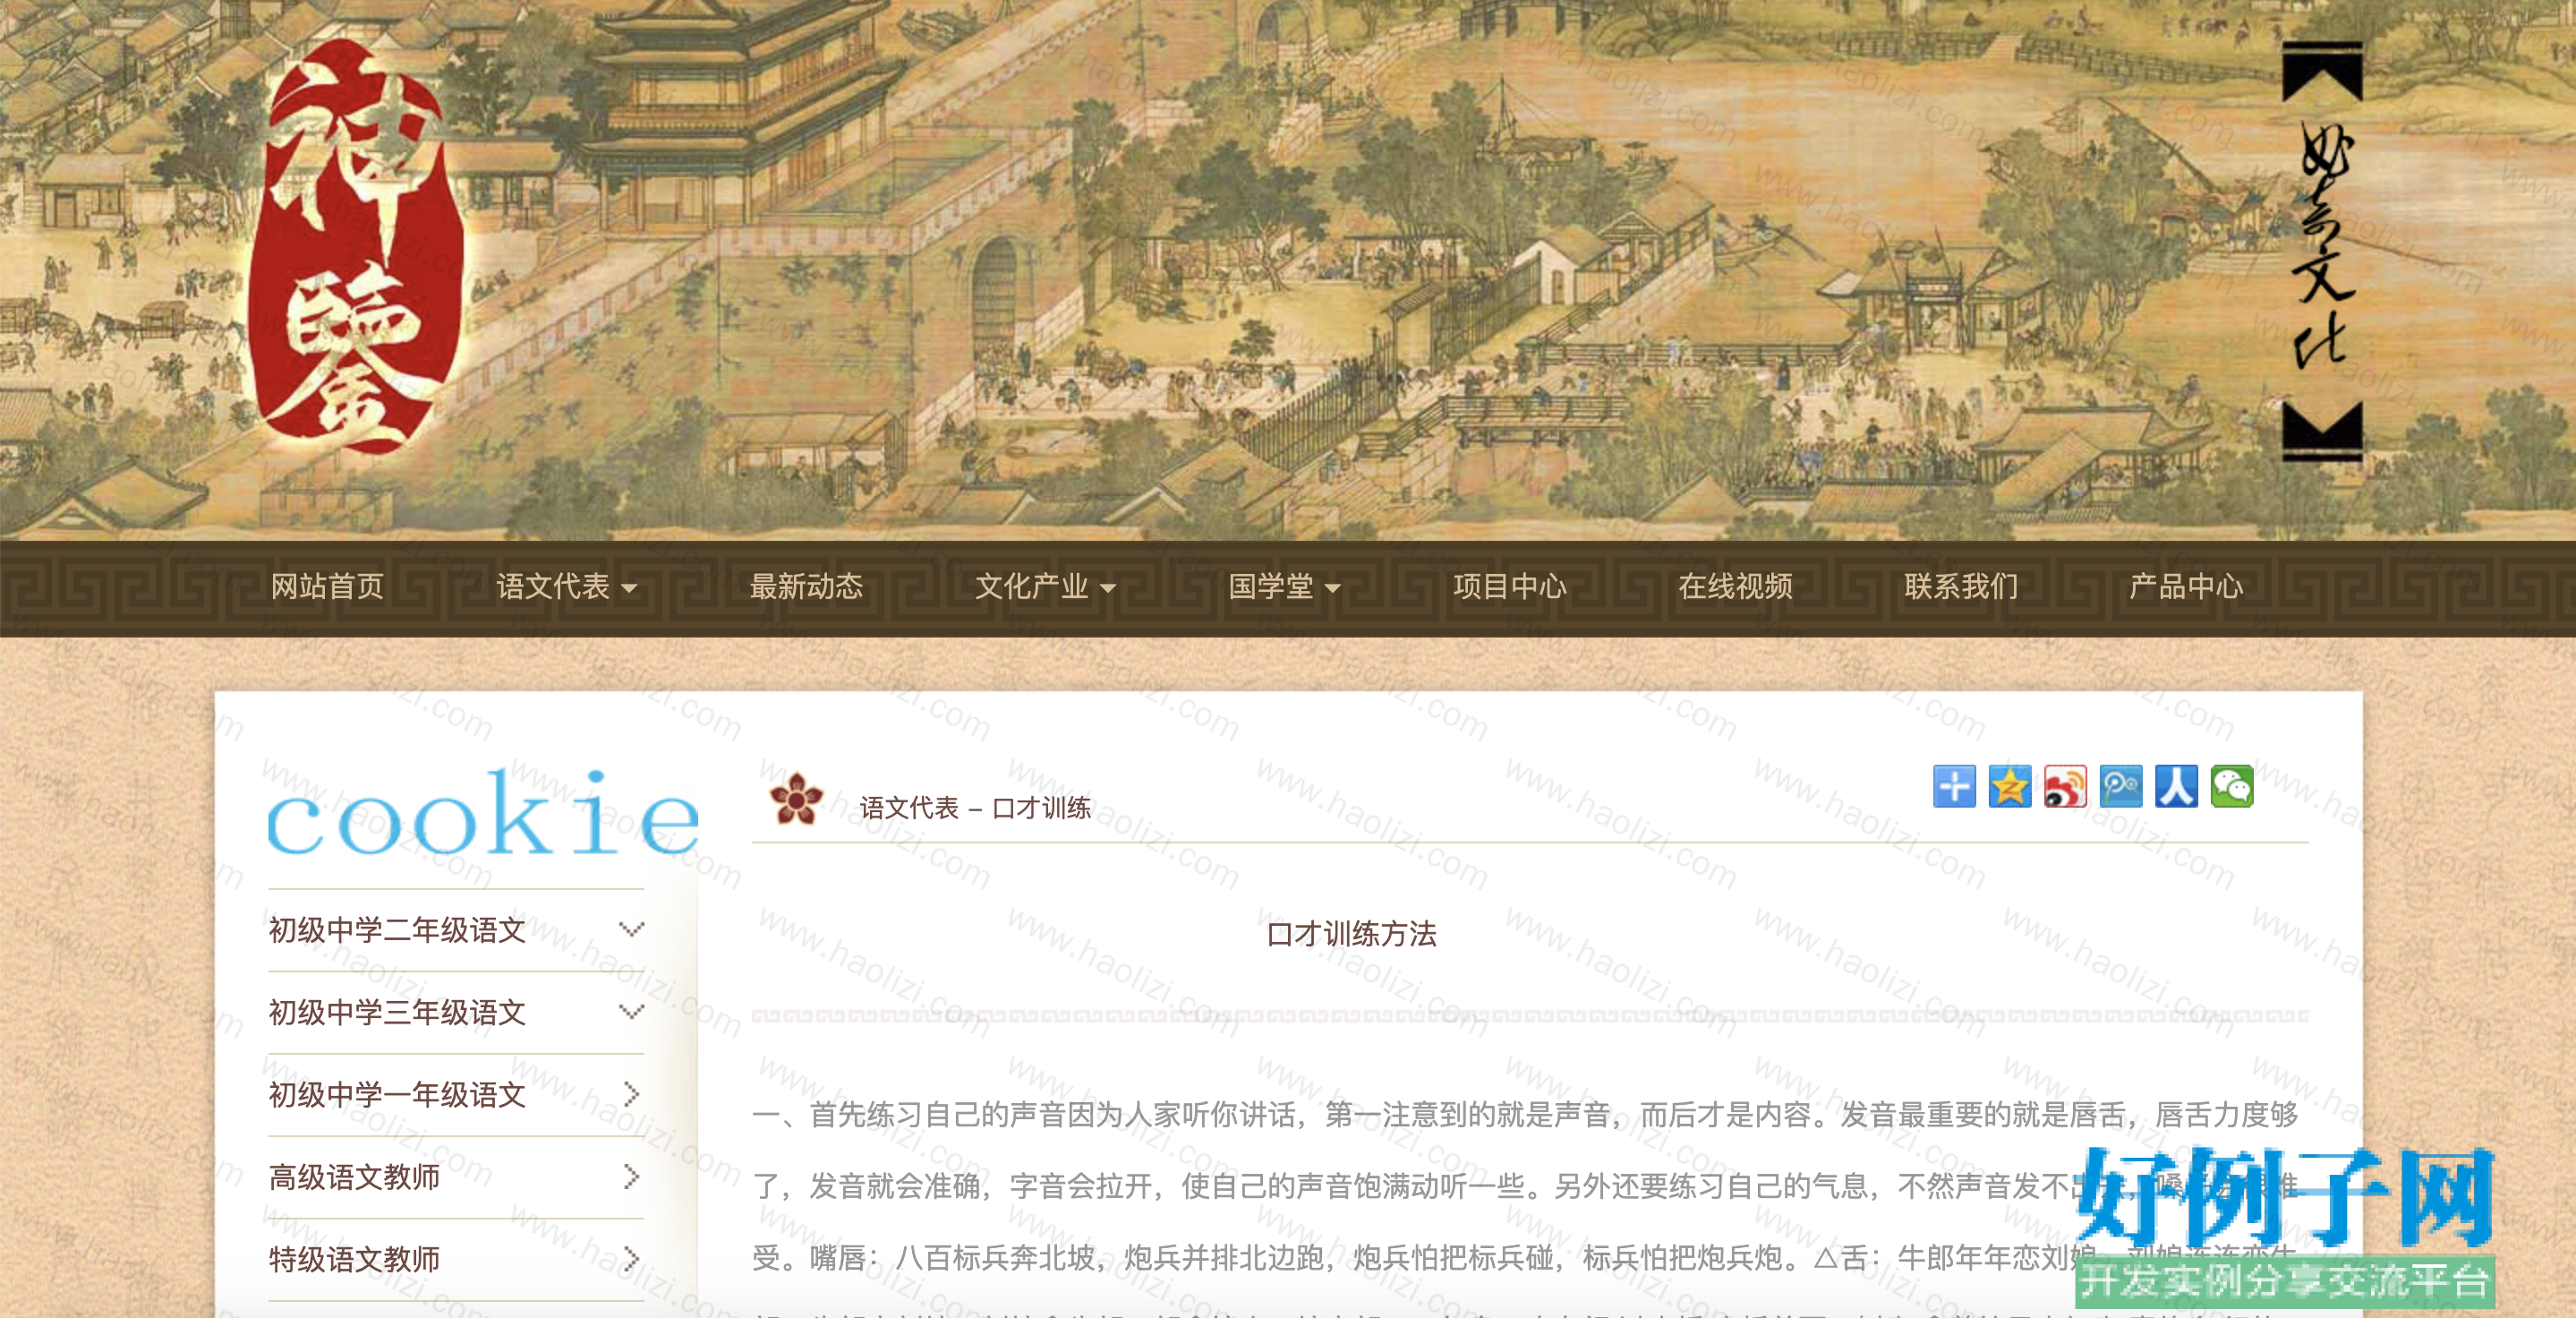The width and height of the screenshot is (2576, 1318).
Task: Expand the 国学堂 dropdown menu
Action: (x=1284, y=586)
